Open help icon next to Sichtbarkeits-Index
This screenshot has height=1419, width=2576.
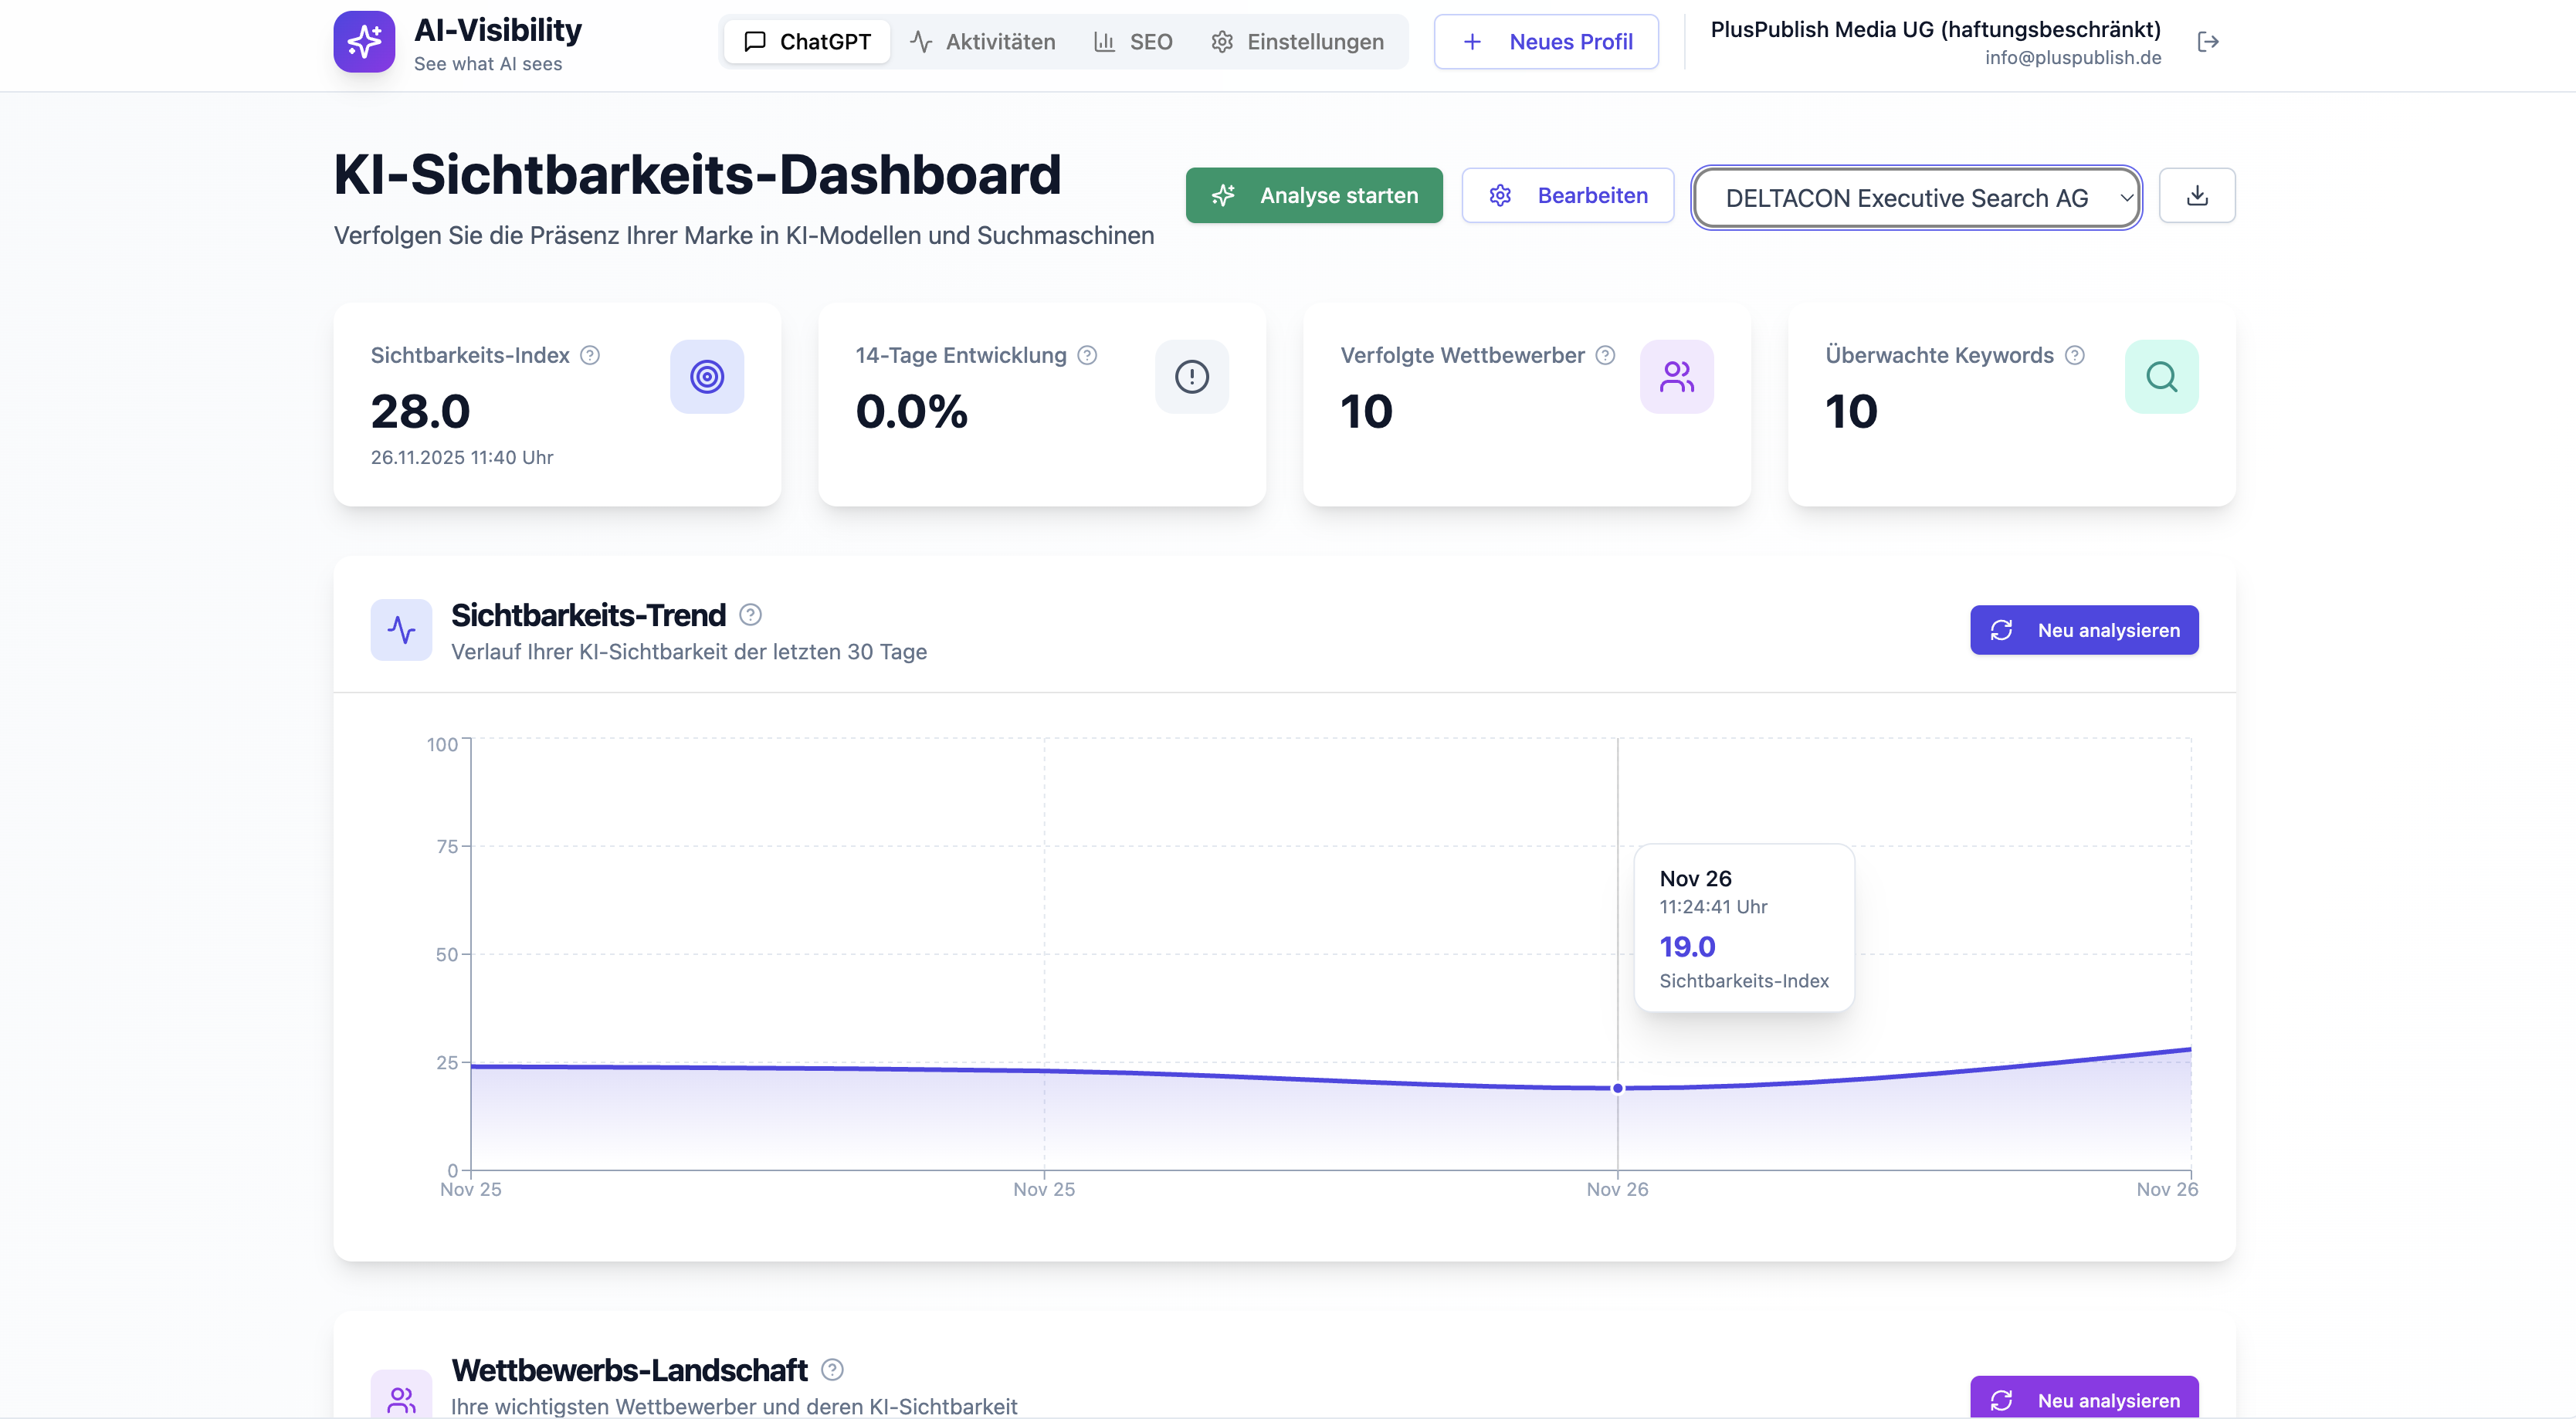590,355
